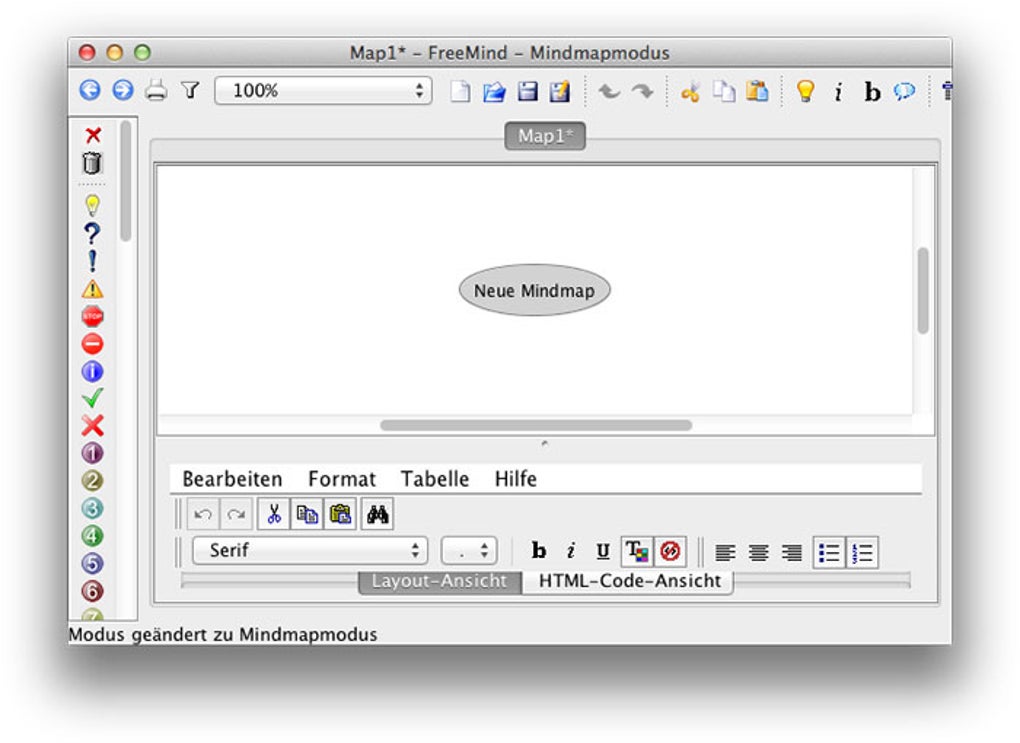The image size is (1020, 743).
Task: Click the map vertical scrollbar
Action: [922, 290]
